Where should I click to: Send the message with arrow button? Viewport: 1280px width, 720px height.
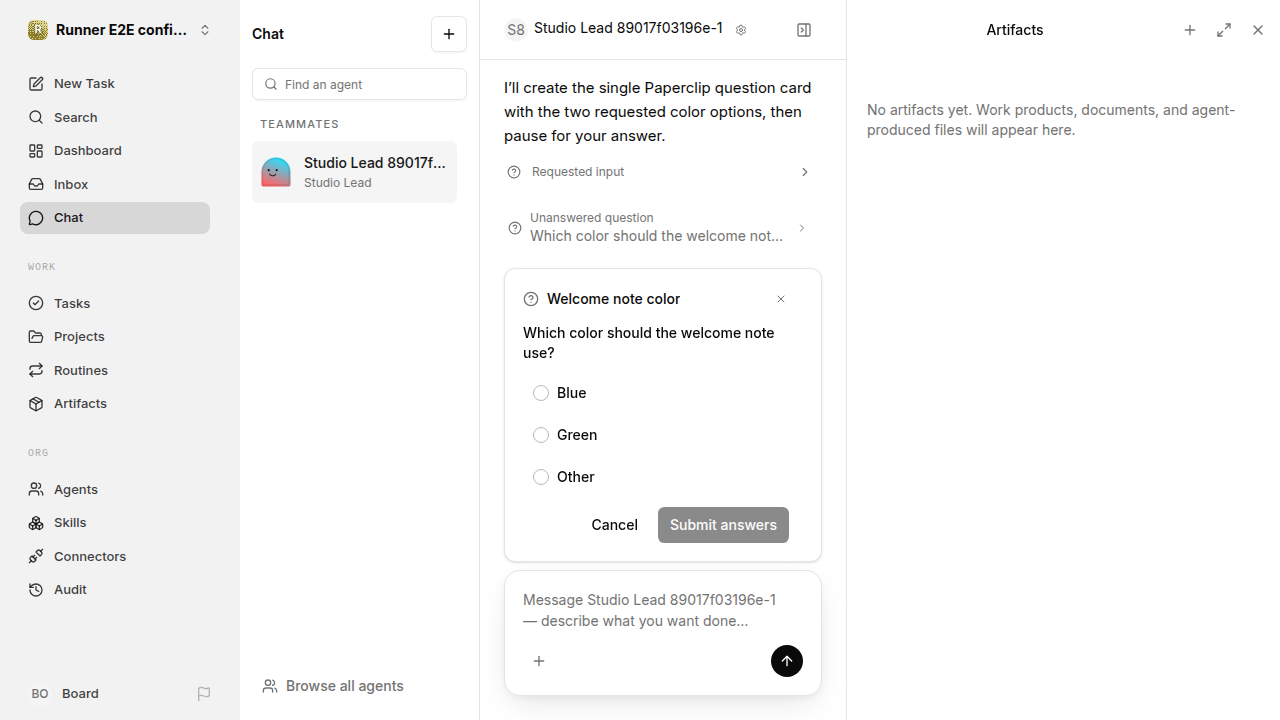click(787, 661)
